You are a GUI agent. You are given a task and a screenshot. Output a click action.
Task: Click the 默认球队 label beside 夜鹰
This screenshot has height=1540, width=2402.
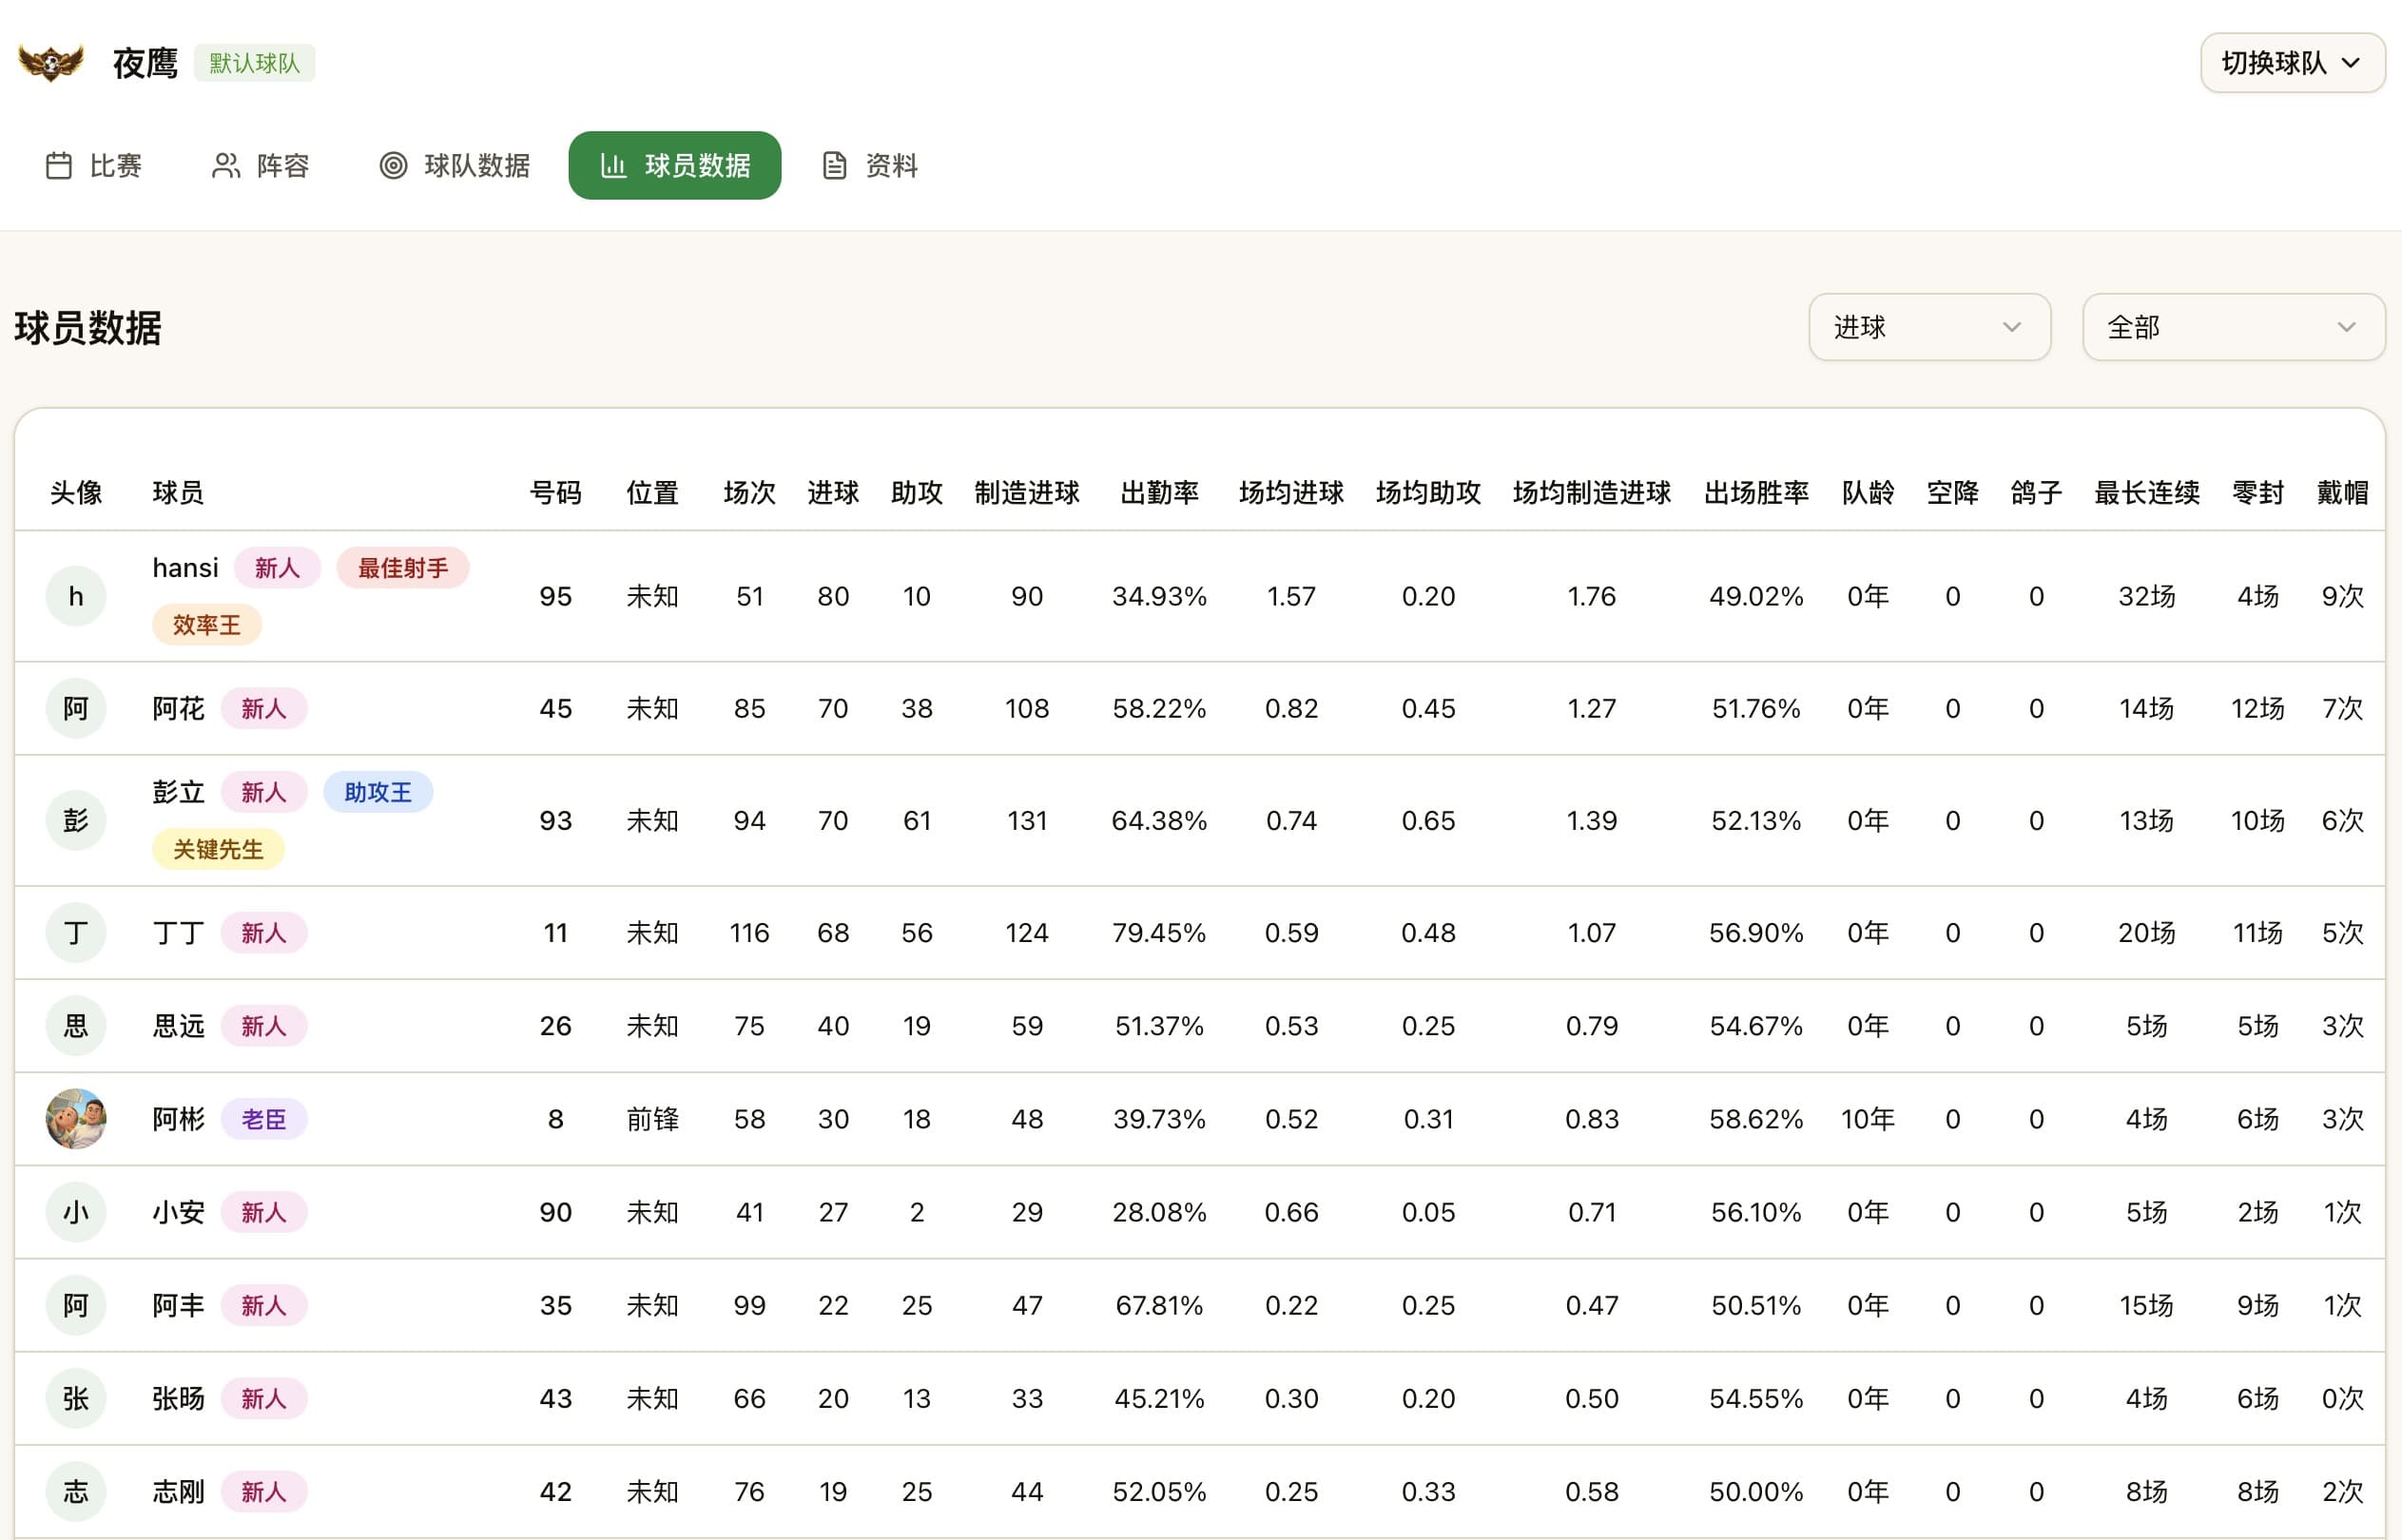254,62
